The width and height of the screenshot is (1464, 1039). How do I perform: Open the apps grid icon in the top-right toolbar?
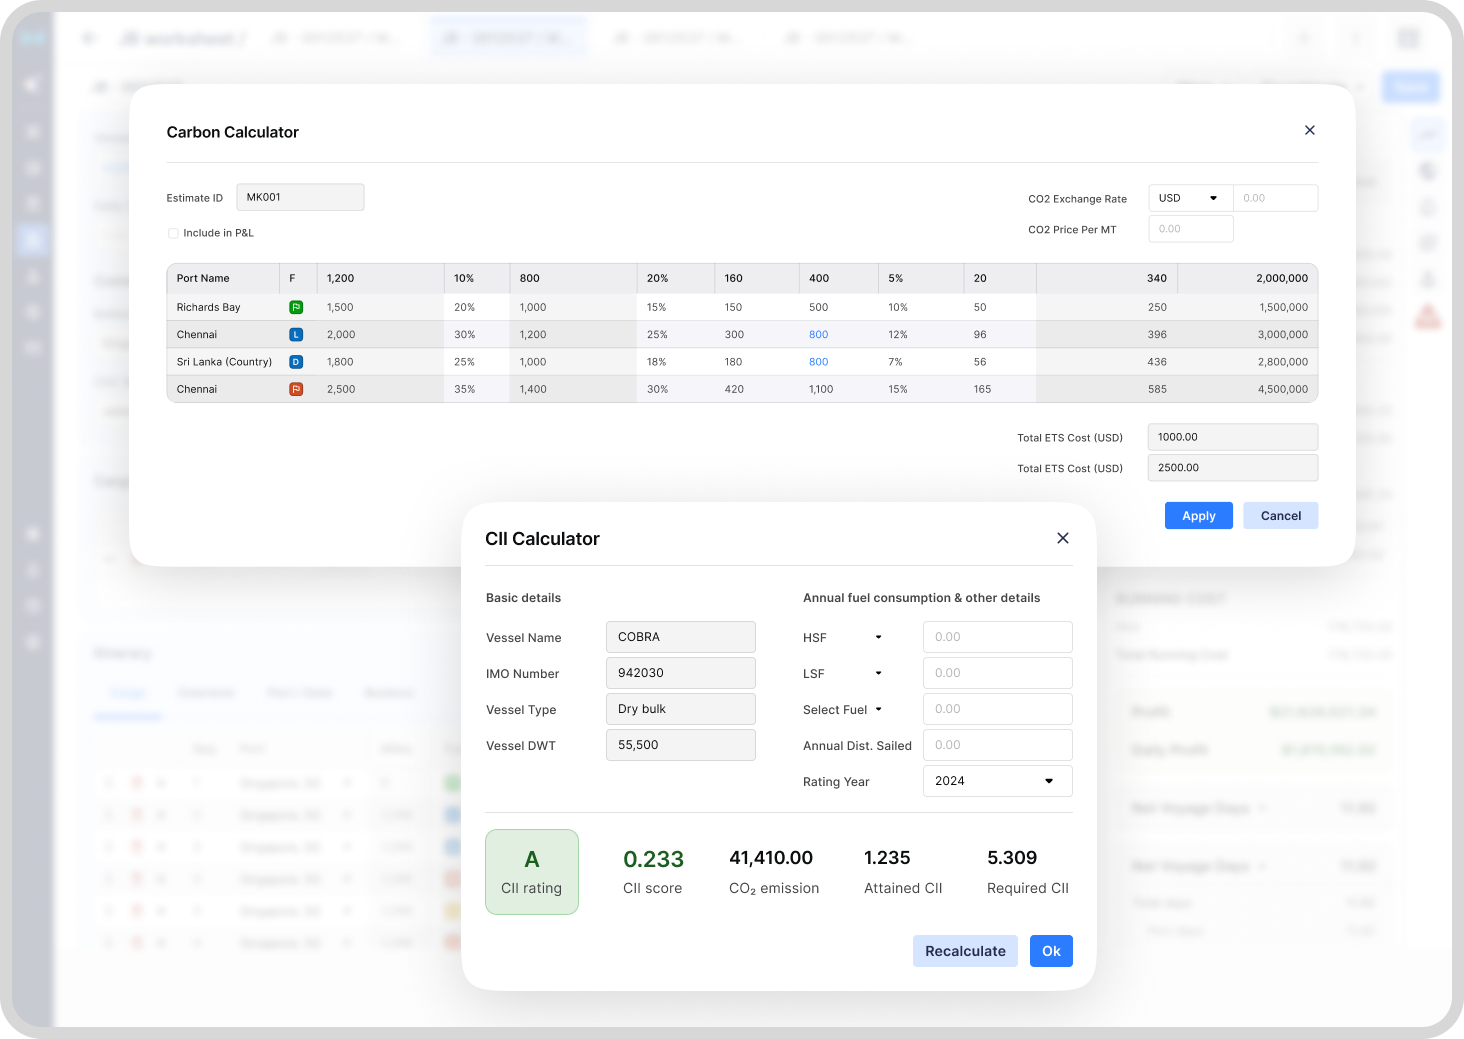pyautogui.click(x=1408, y=37)
